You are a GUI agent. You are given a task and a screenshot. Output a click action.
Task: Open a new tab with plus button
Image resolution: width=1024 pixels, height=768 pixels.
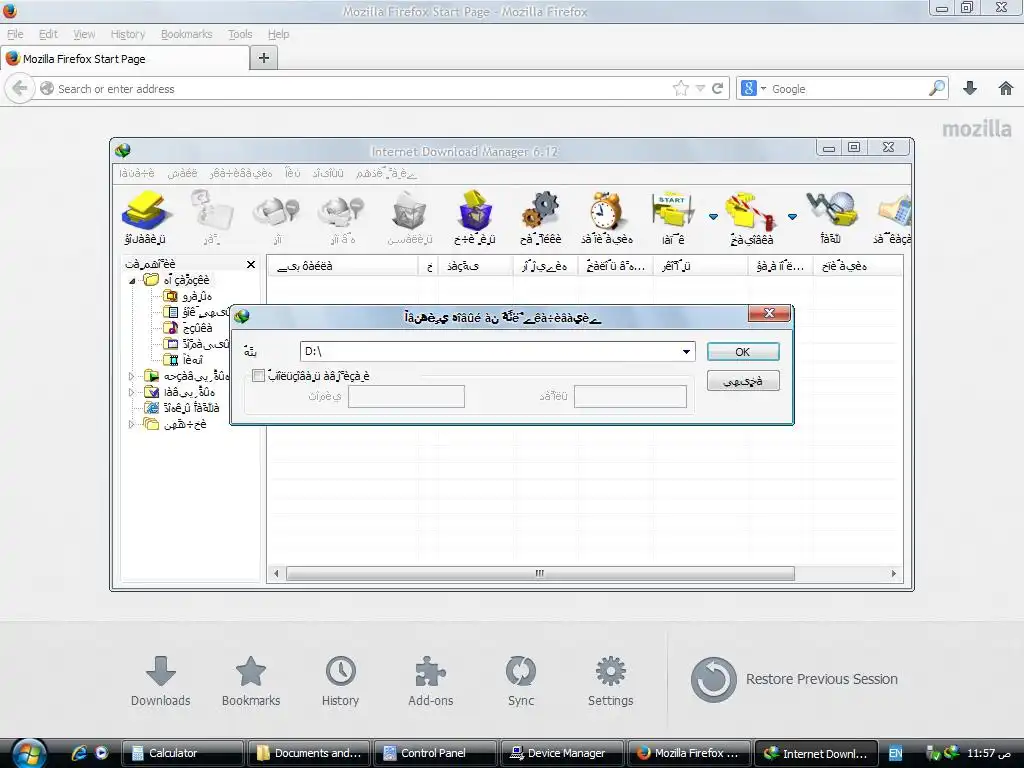click(x=264, y=58)
